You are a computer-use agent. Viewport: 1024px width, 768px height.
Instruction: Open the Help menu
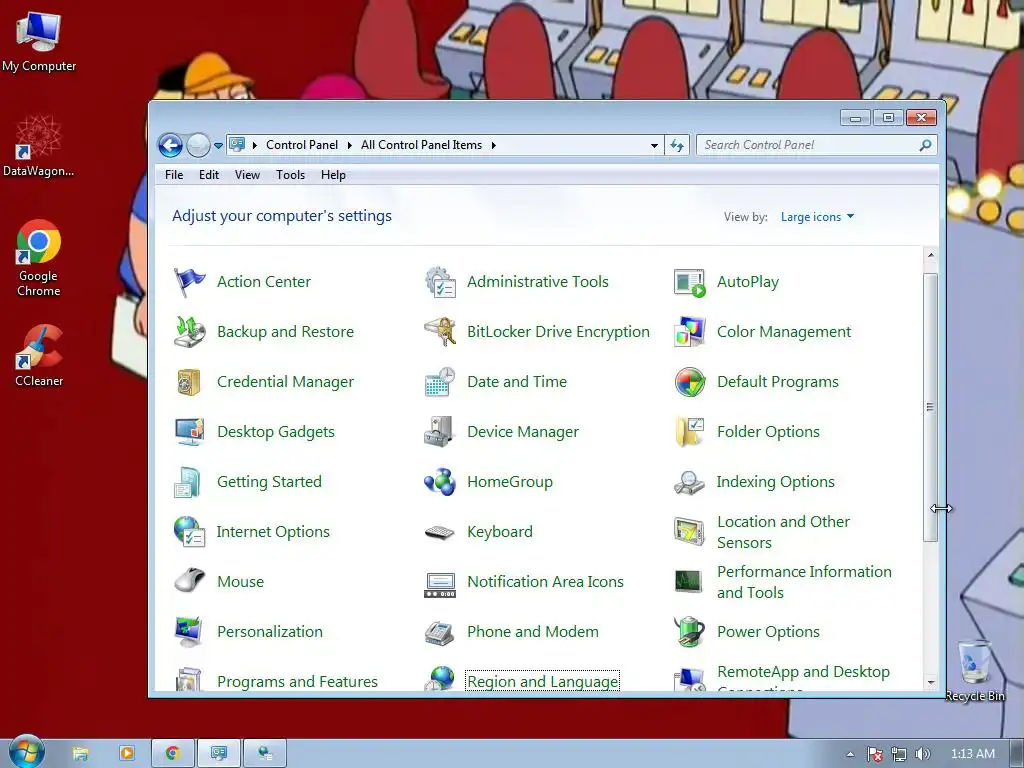click(x=333, y=175)
